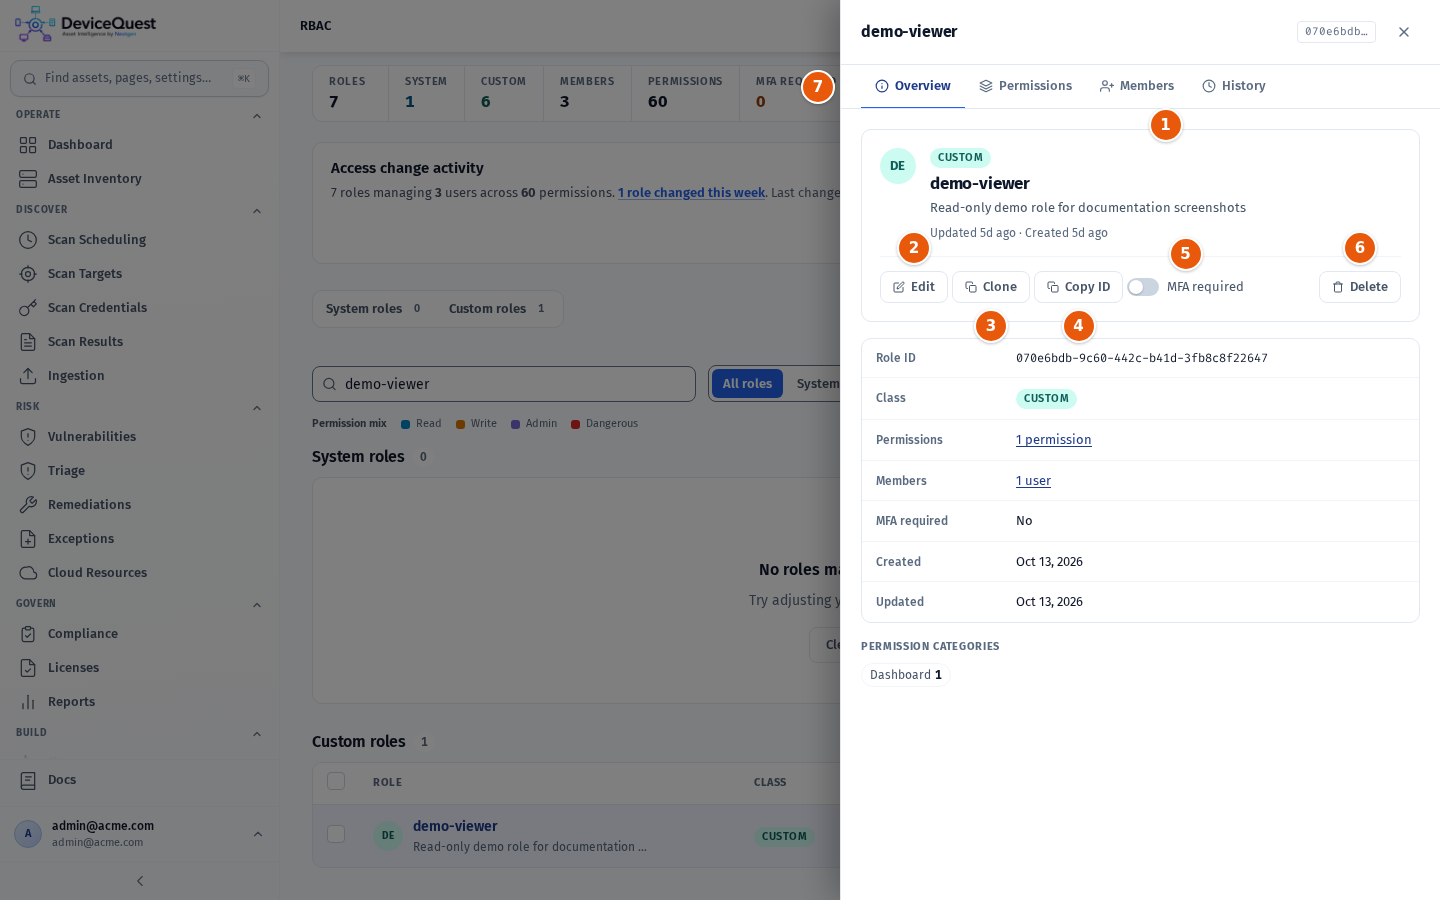
Task: Open Licenses file icon in sidebar
Action: (x=28, y=668)
